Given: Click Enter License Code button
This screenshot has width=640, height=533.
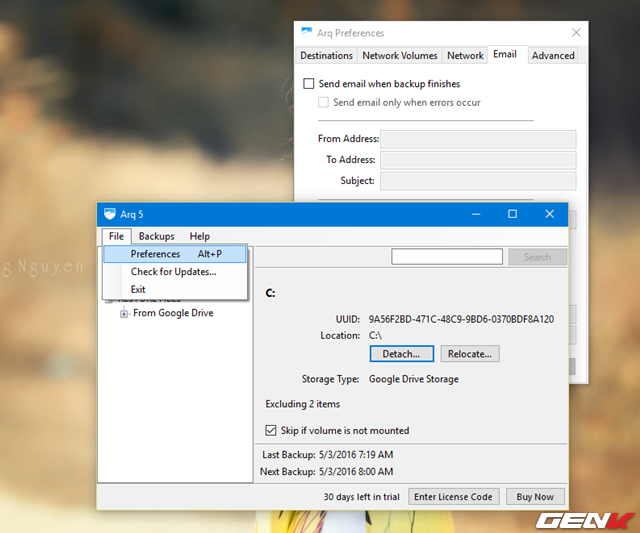Looking at the screenshot, I should (x=453, y=497).
